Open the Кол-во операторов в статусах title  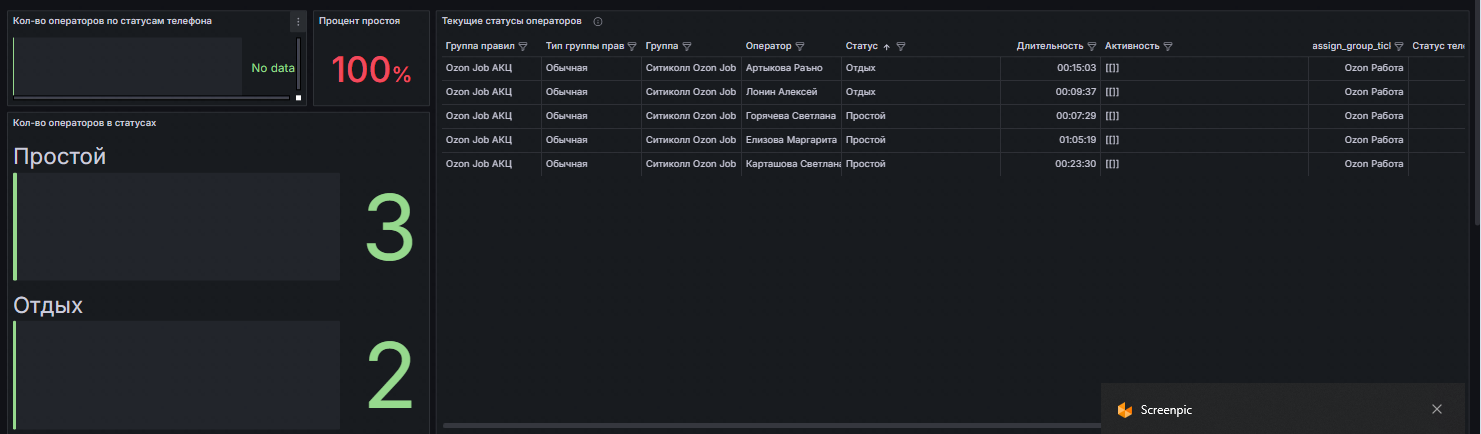pos(84,122)
